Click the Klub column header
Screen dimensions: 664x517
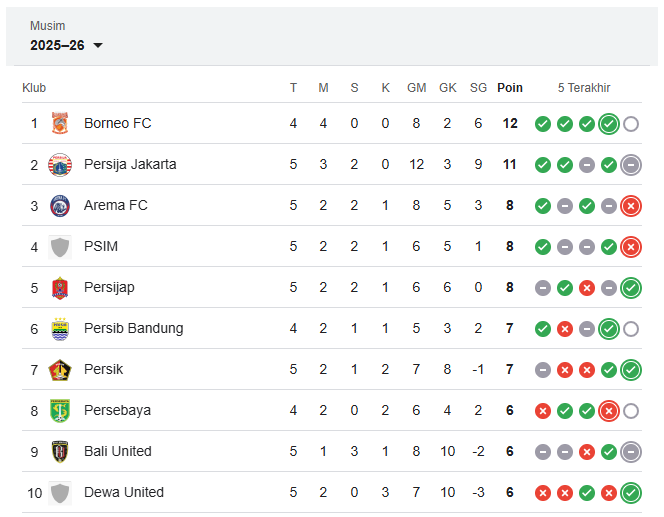click(34, 88)
